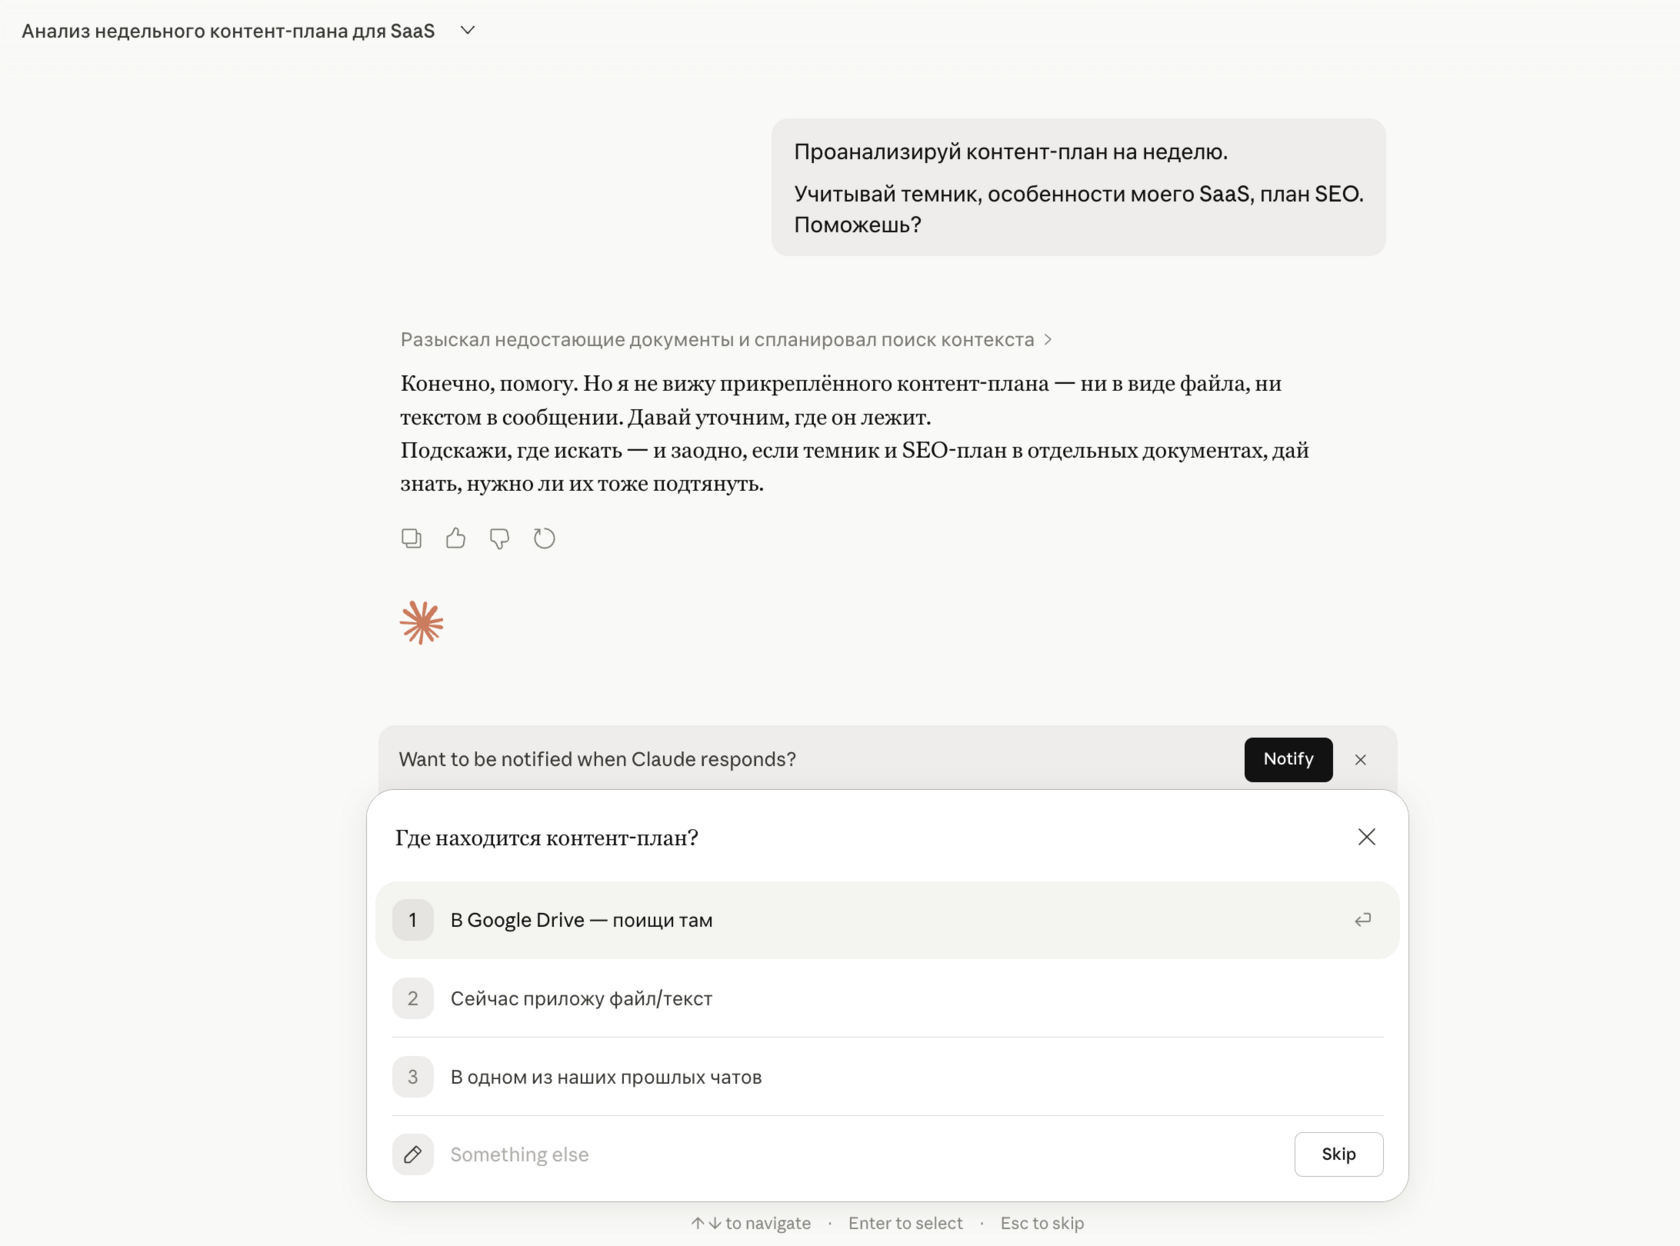This screenshot has width=1680, height=1246.
Task: Give a thumbs up to the response
Action: pyautogui.click(x=456, y=538)
